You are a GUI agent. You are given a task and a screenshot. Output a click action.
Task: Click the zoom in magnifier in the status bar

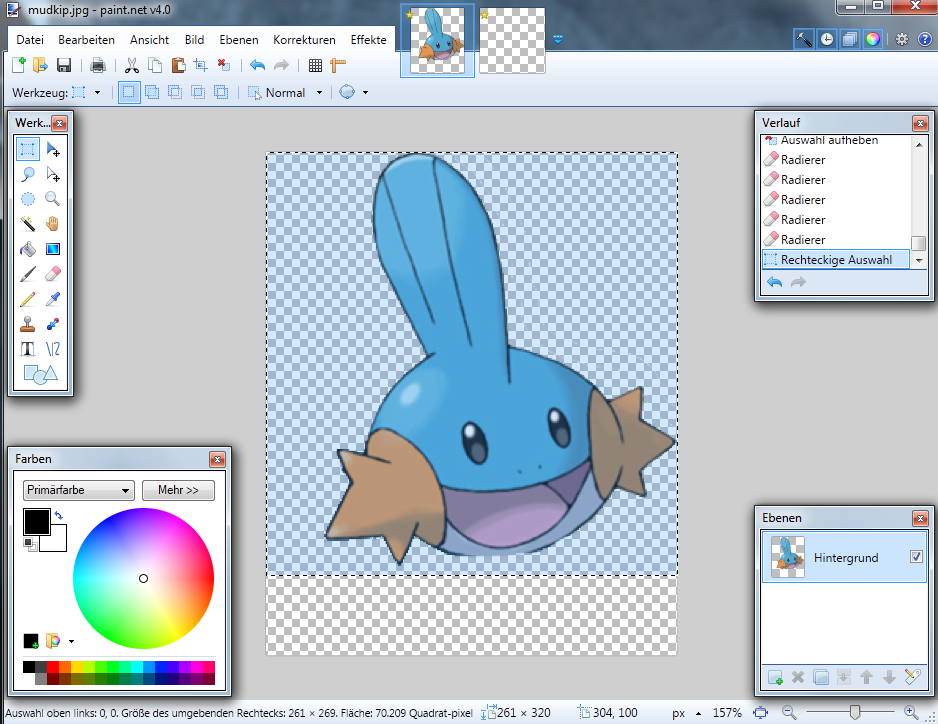tap(910, 713)
